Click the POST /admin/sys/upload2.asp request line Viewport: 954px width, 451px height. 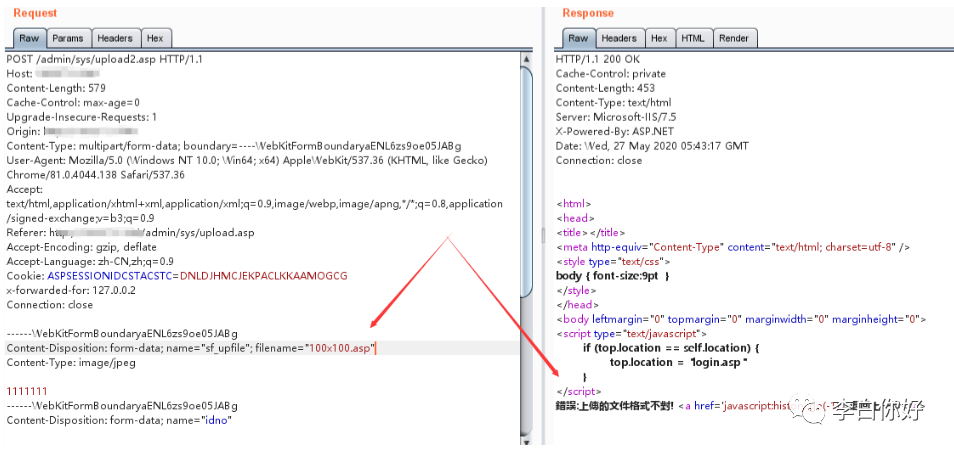[104, 59]
